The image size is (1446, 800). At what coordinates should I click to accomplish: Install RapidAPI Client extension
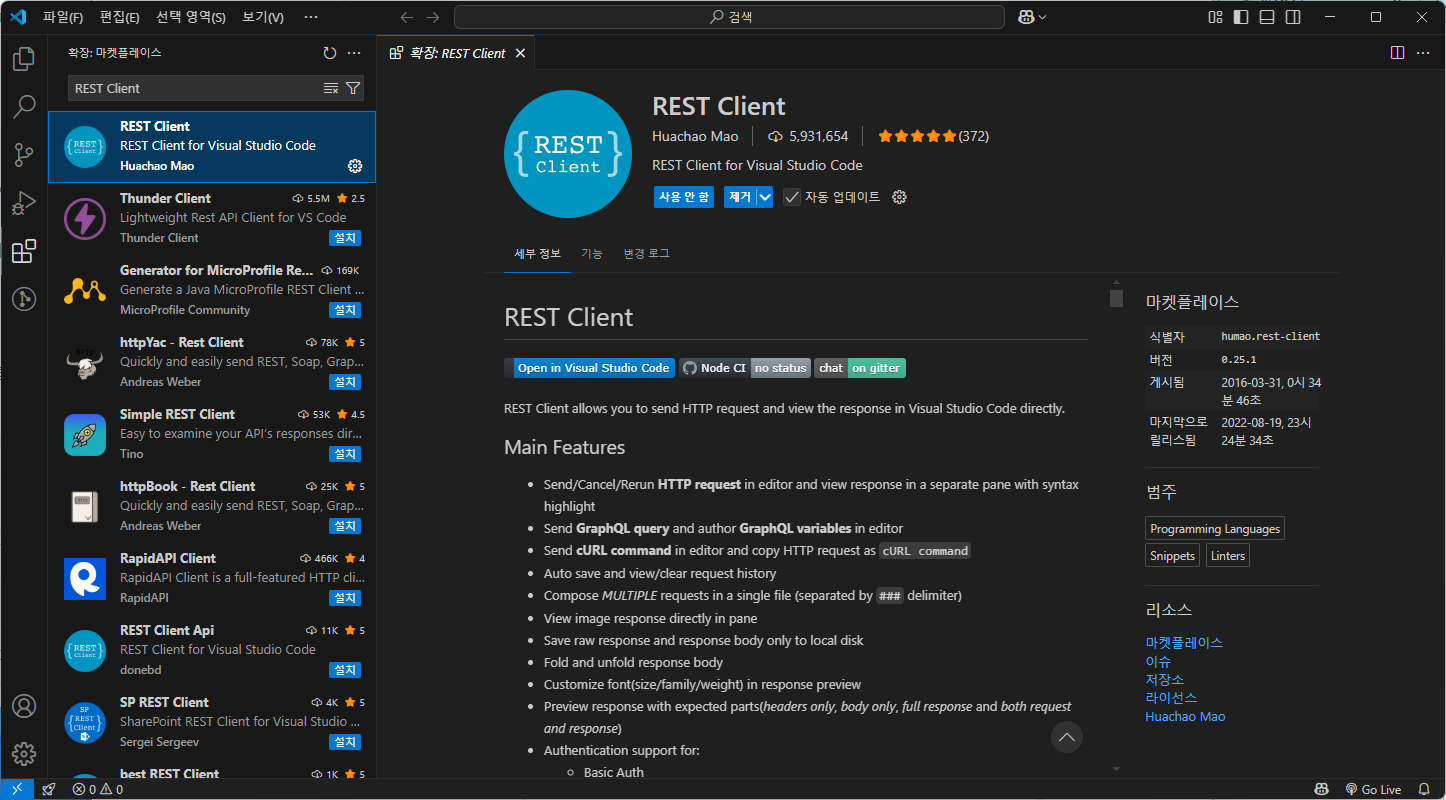click(345, 598)
